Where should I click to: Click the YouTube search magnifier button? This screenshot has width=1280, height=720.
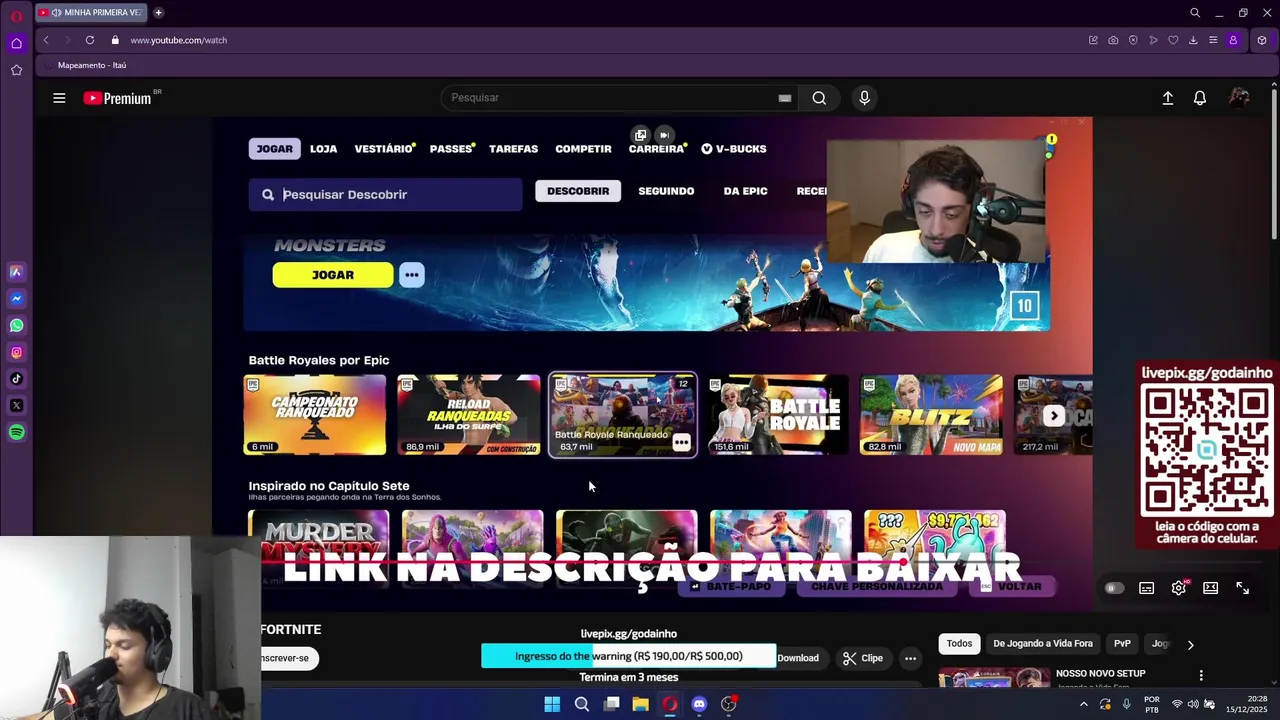819,98
